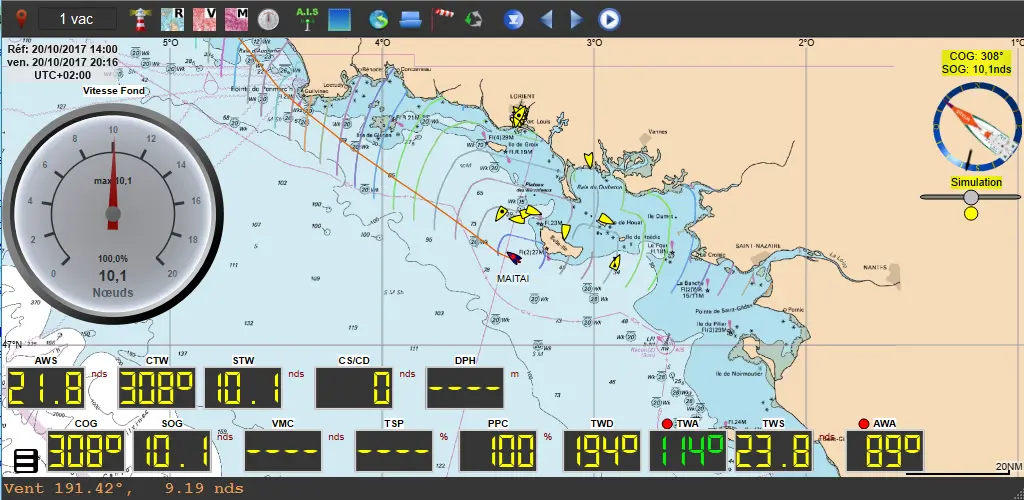Open the round gauge instrument icon
Viewport: 1024px width, 500px height.
(x=268, y=20)
